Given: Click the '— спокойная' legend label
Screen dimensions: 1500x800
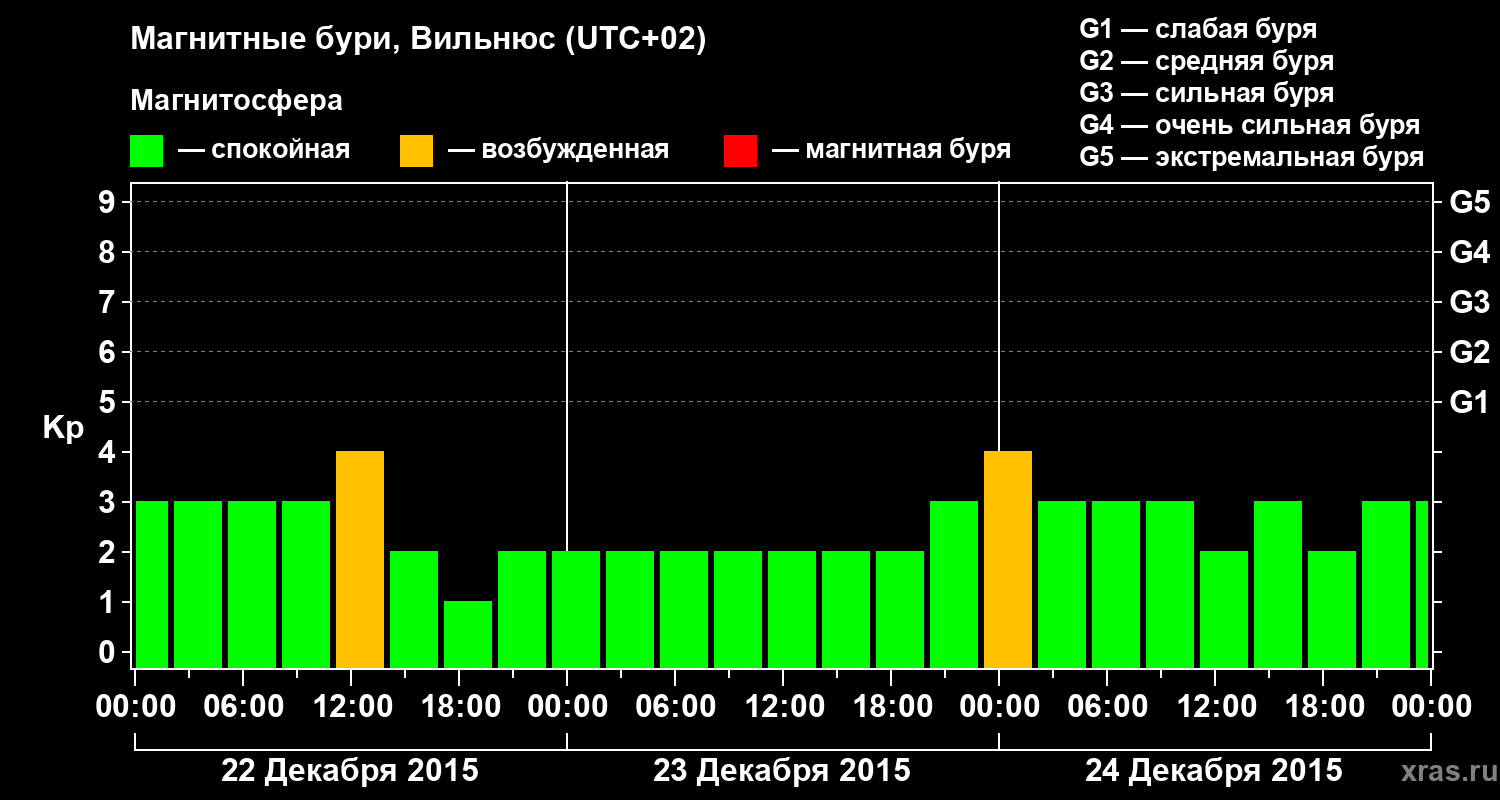Looking at the screenshot, I should [x=264, y=150].
